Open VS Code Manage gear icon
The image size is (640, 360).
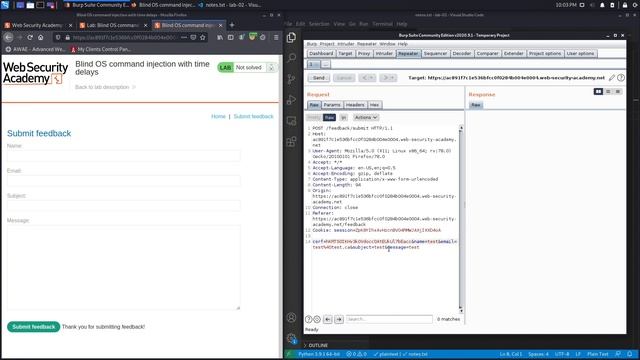[291, 338]
